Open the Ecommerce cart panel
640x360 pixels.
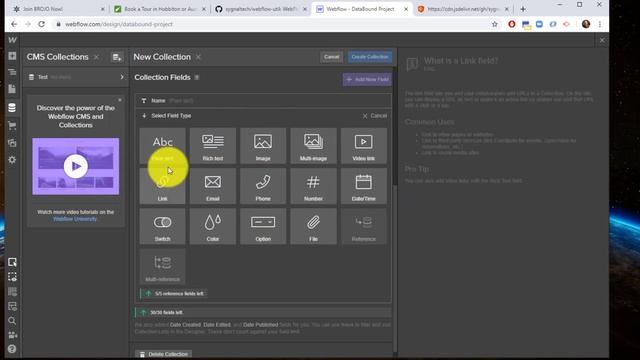point(12,125)
